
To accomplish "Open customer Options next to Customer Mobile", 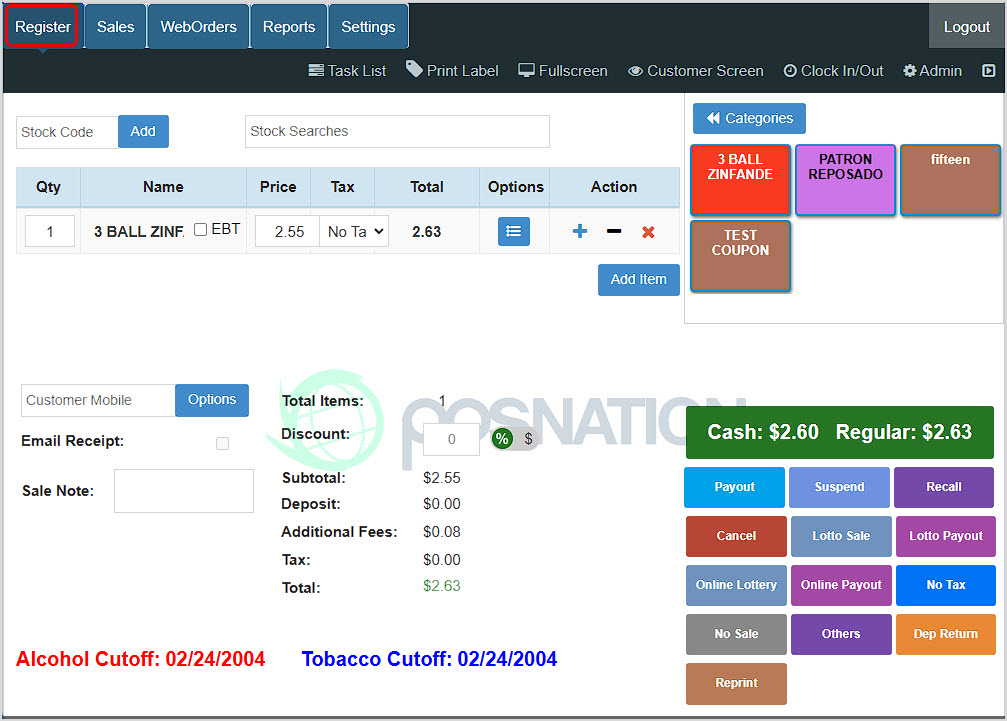I will point(212,400).
